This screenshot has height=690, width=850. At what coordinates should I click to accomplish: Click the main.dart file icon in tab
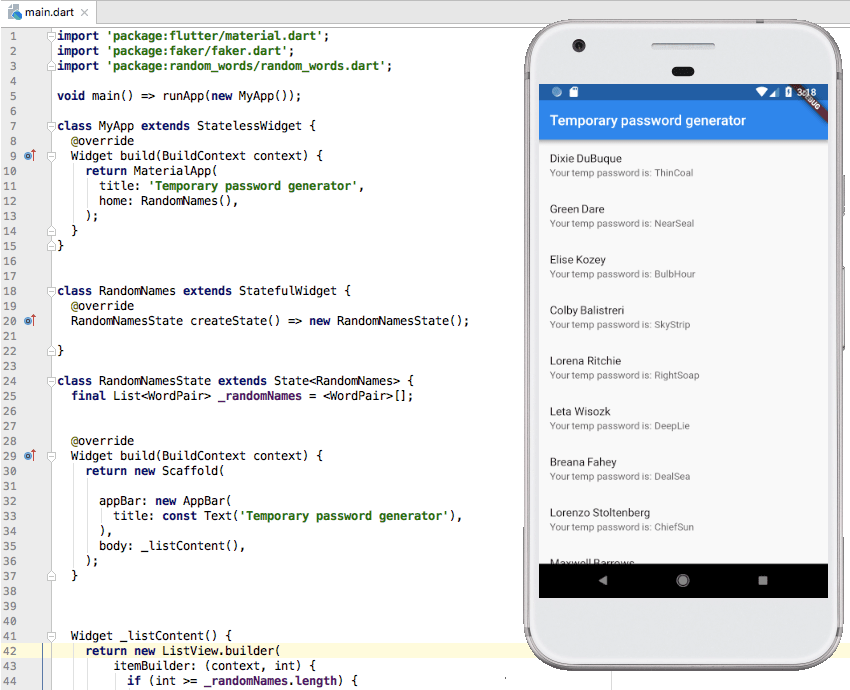point(14,12)
